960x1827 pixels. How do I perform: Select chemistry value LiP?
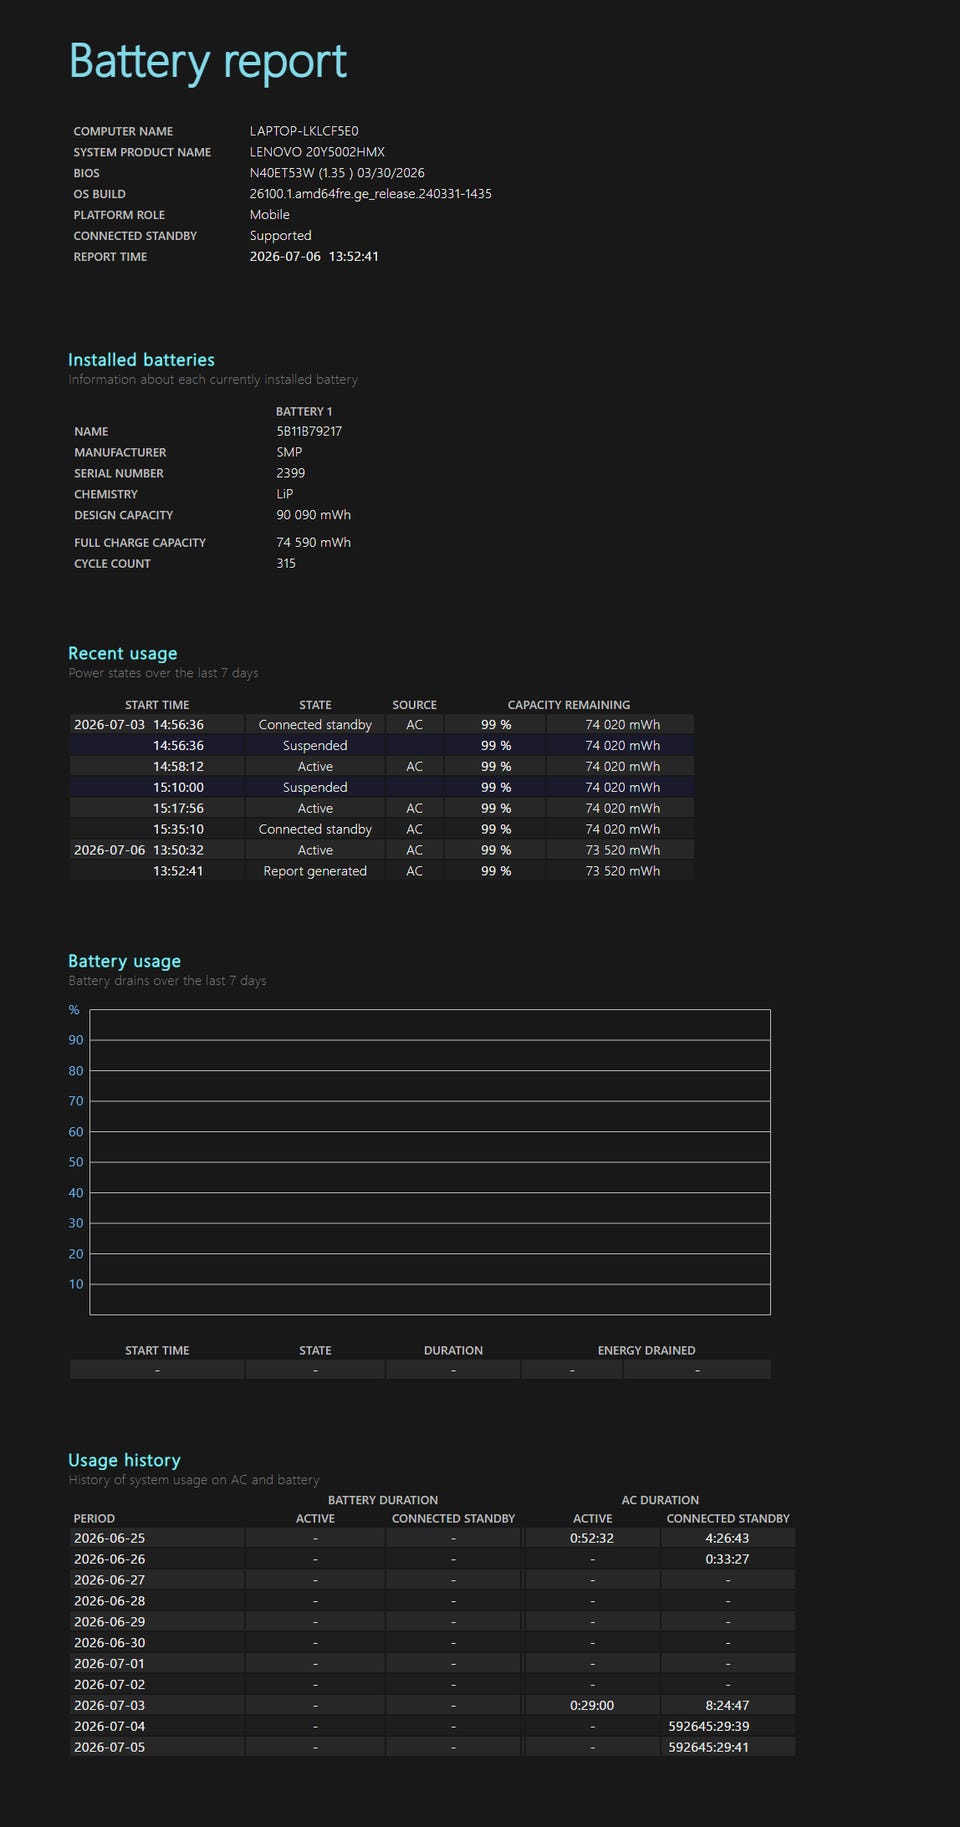[285, 495]
